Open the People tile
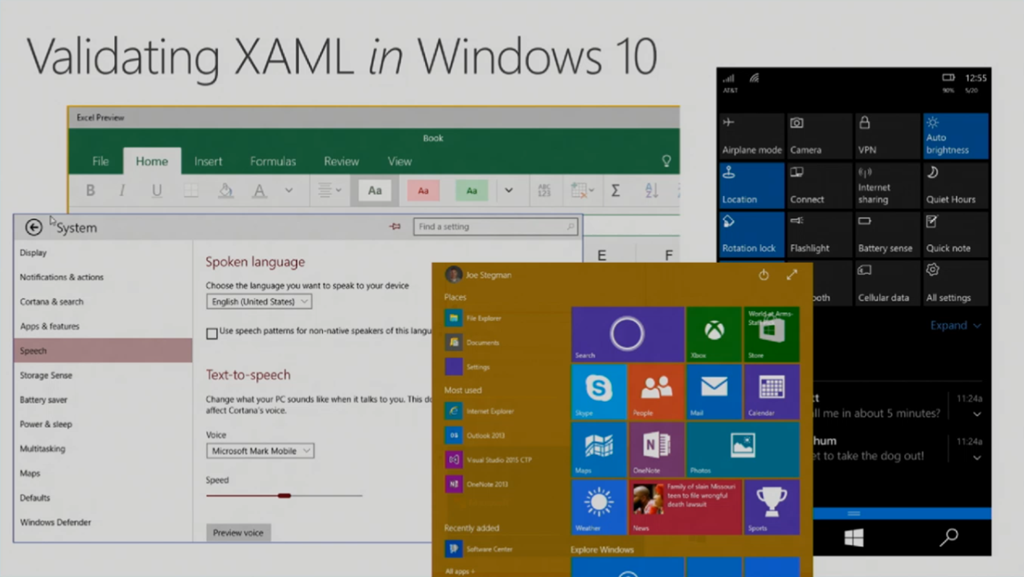 [x=656, y=392]
